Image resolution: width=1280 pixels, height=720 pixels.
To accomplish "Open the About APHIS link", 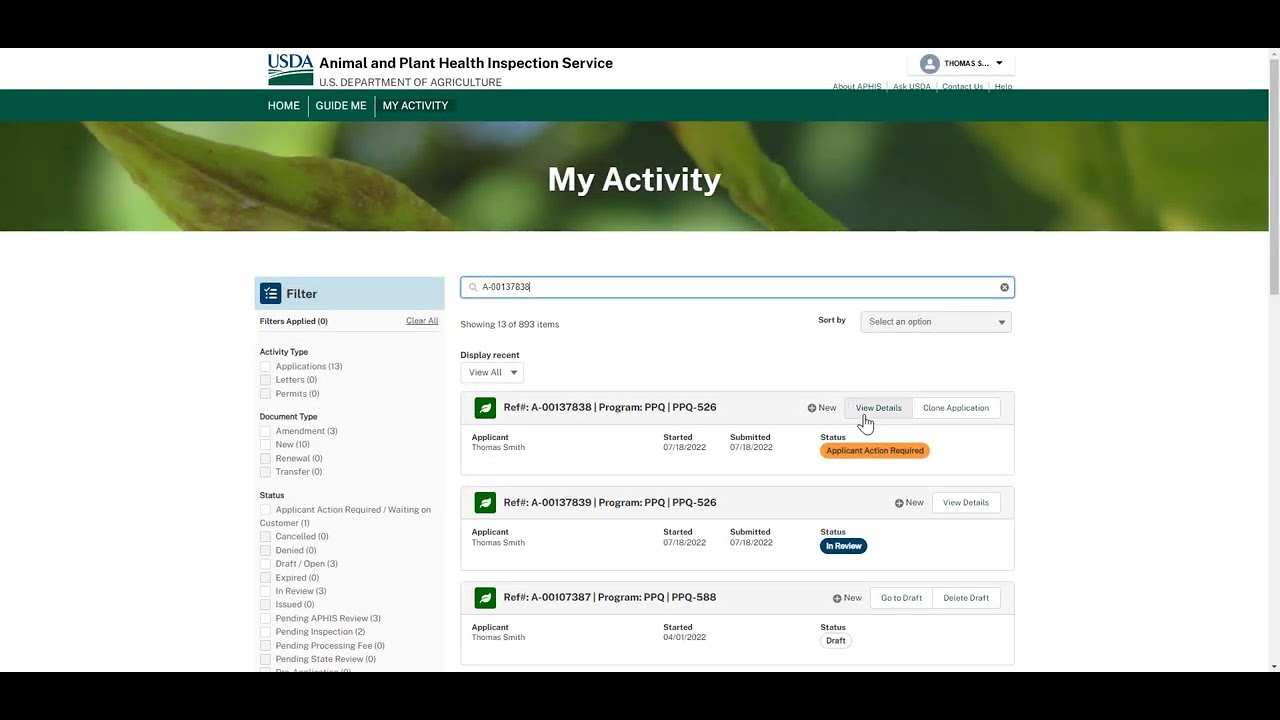I will tap(857, 87).
